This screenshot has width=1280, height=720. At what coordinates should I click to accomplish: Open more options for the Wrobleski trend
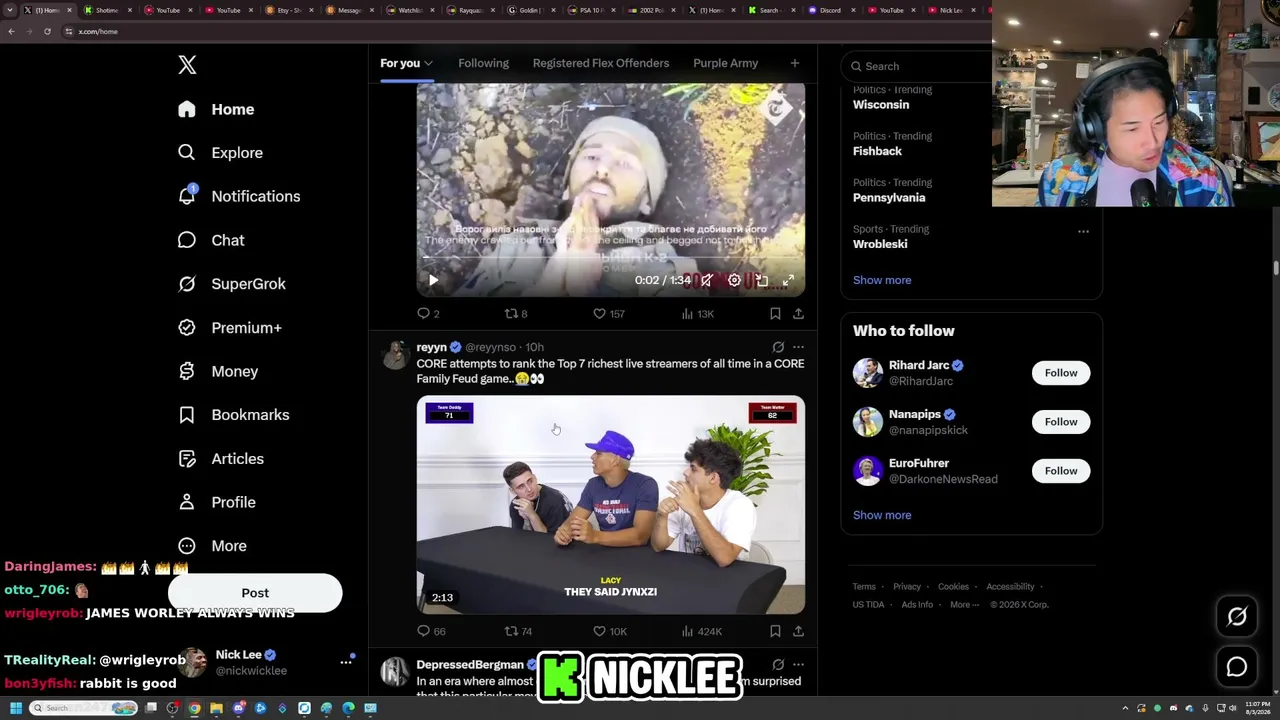click(1083, 231)
